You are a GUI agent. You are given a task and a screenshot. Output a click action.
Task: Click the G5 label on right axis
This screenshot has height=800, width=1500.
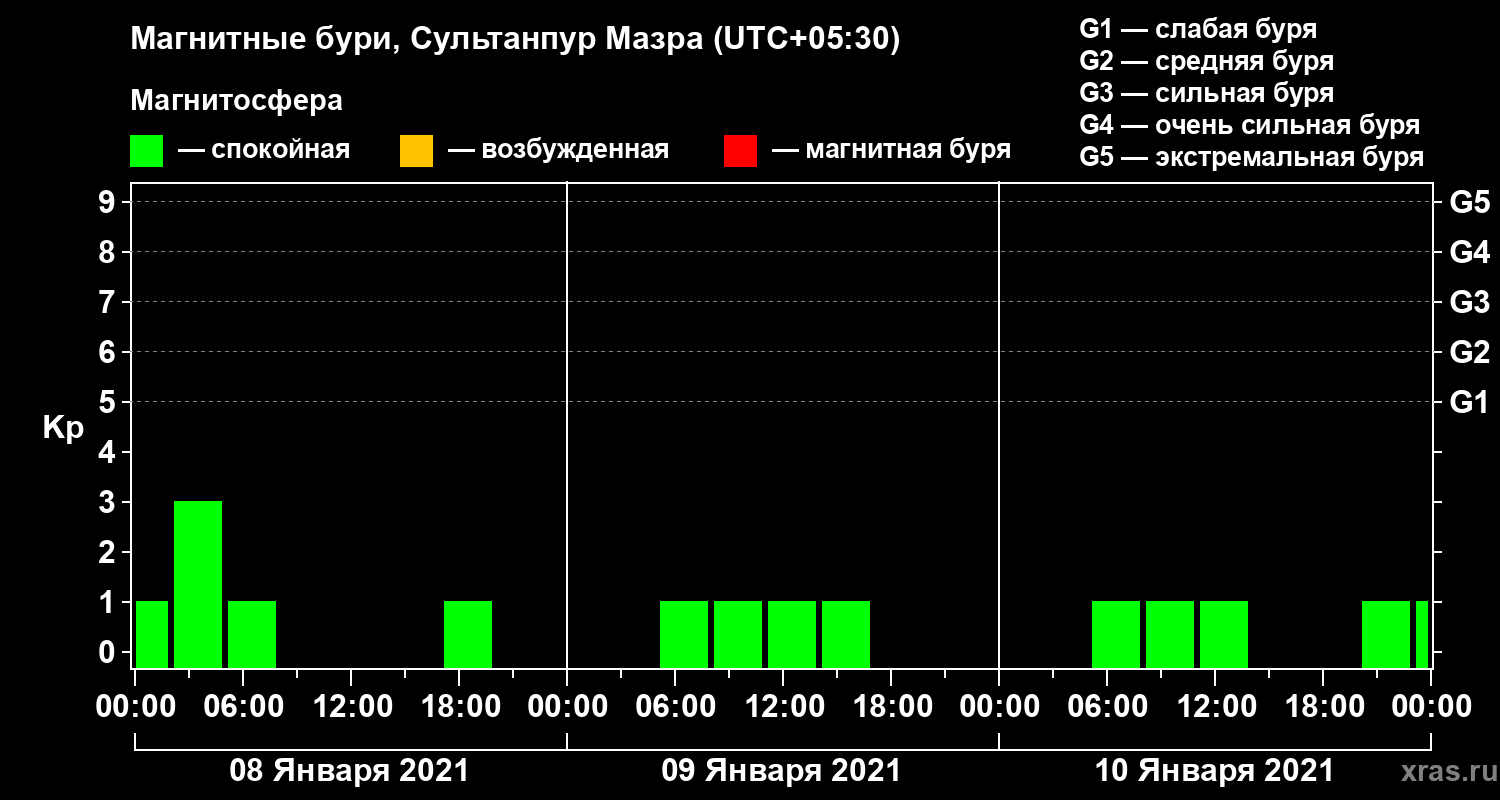pyautogui.click(x=1469, y=203)
